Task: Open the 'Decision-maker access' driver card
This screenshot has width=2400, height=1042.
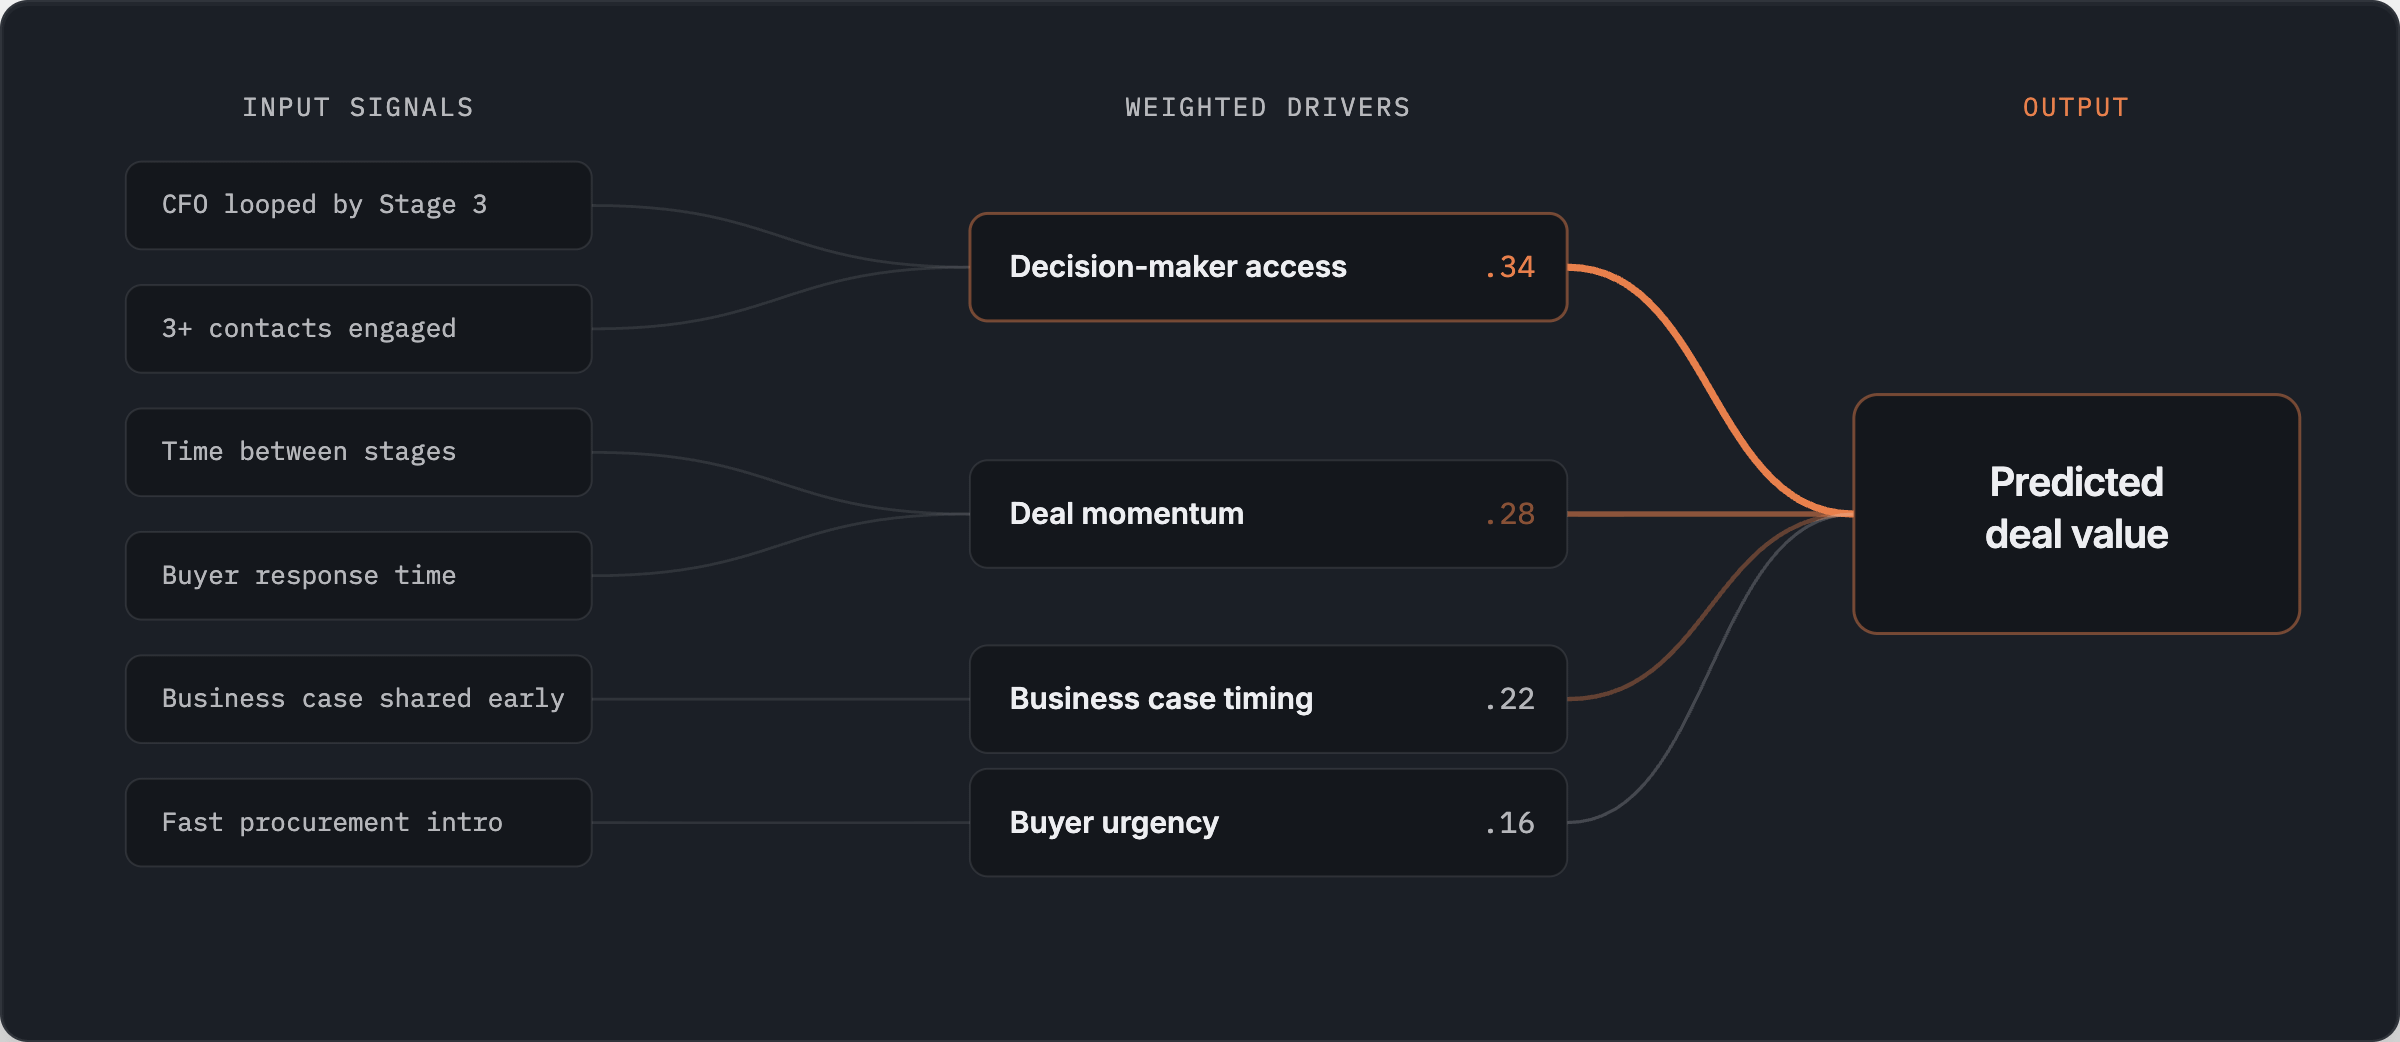Action: 1268,267
